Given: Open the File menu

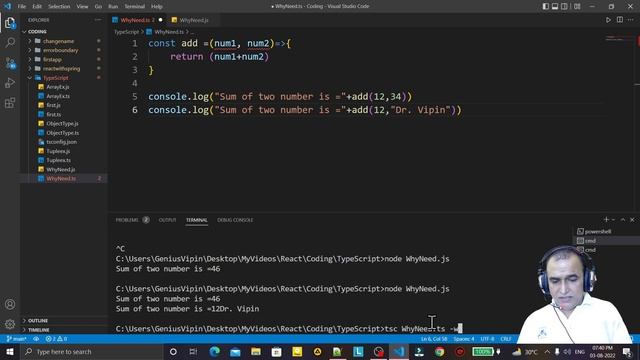Looking at the screenshot, I should [22, 6].
